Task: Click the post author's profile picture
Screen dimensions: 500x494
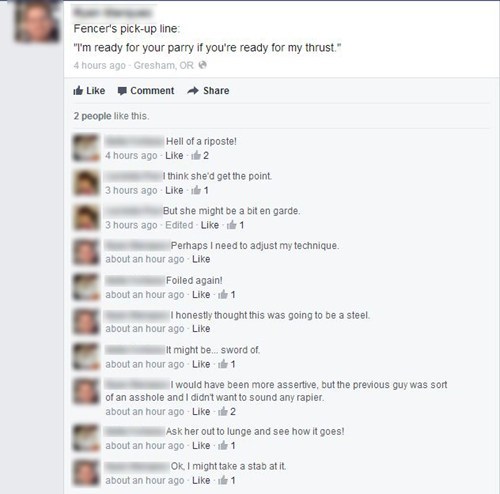Action: click(x=37, y=21)
